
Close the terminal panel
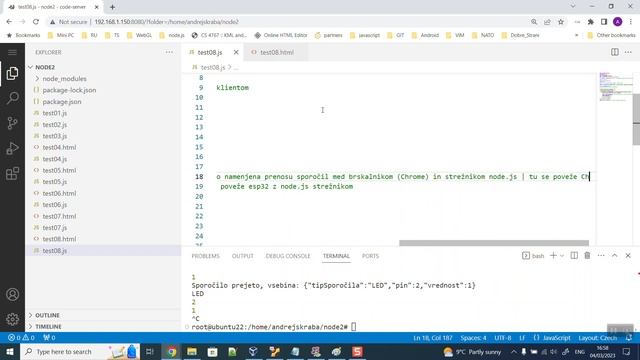point(628,256)
